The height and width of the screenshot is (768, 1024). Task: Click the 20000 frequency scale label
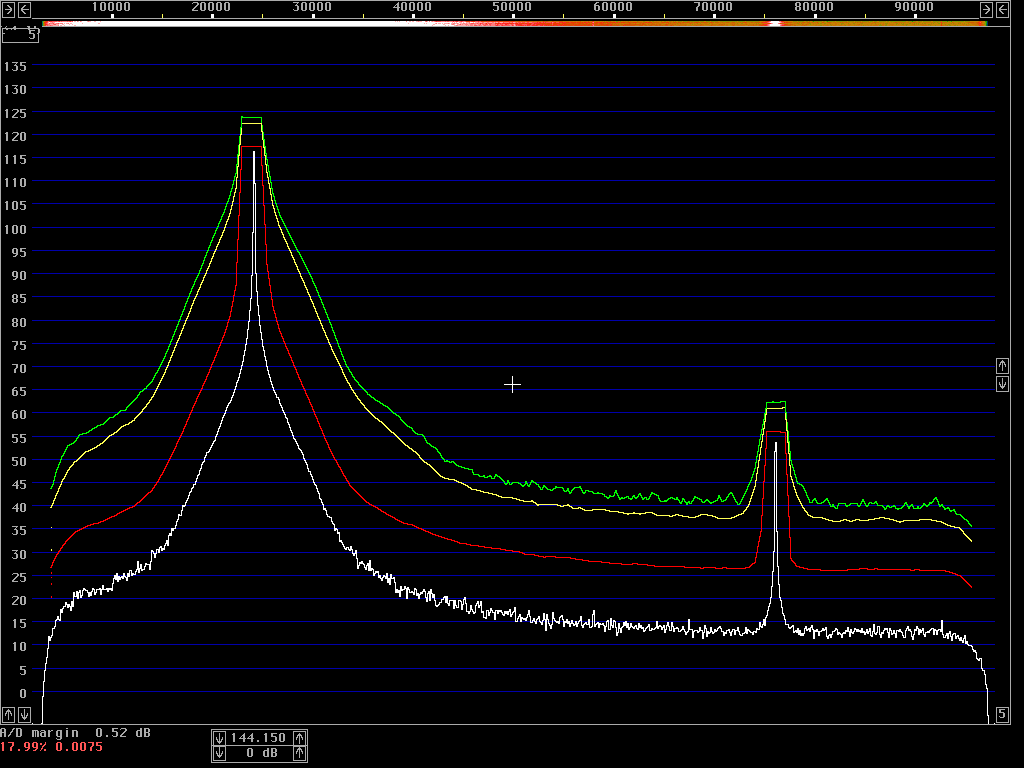pyautogui.click(x=211, y=7)
